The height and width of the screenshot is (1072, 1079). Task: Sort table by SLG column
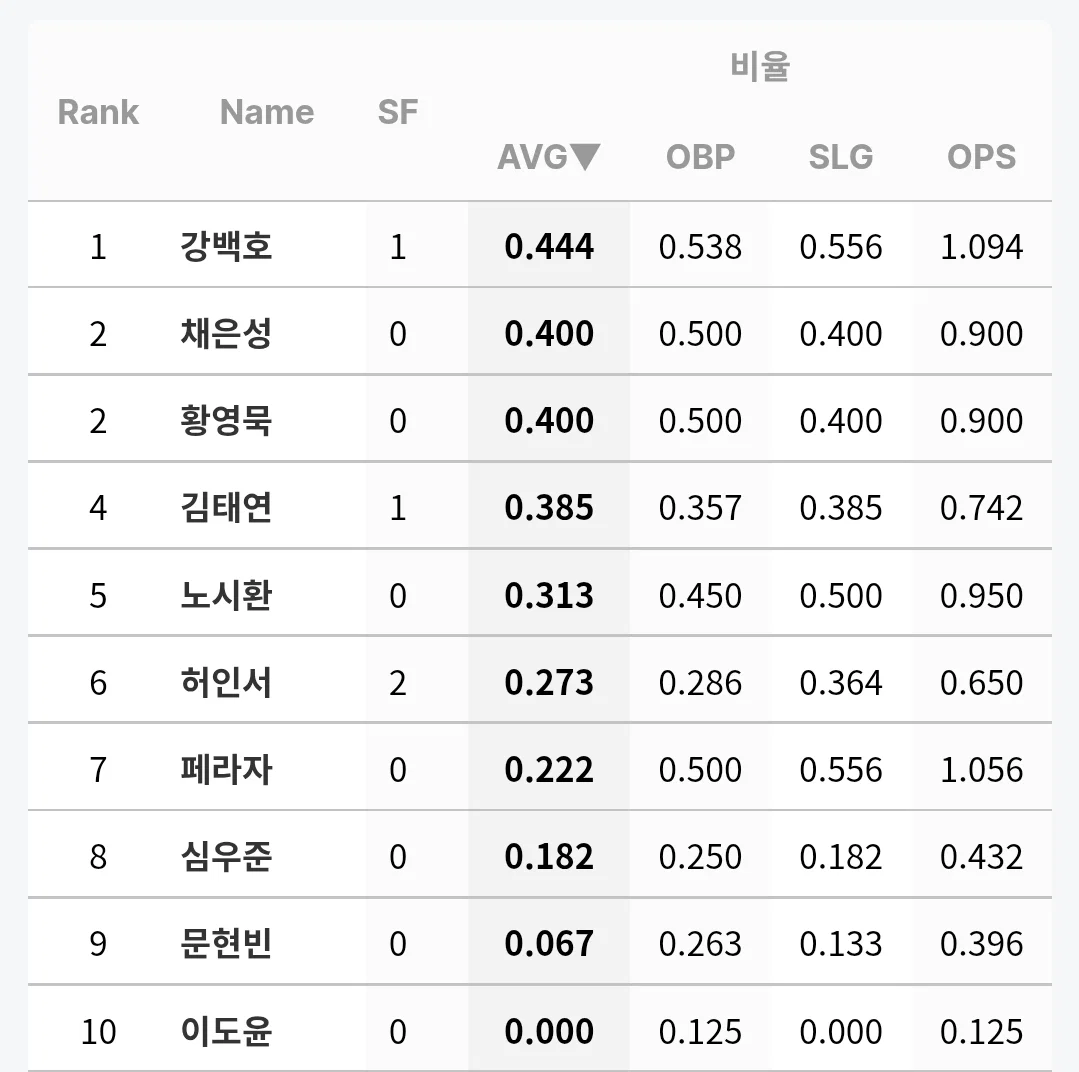point(841,157)
